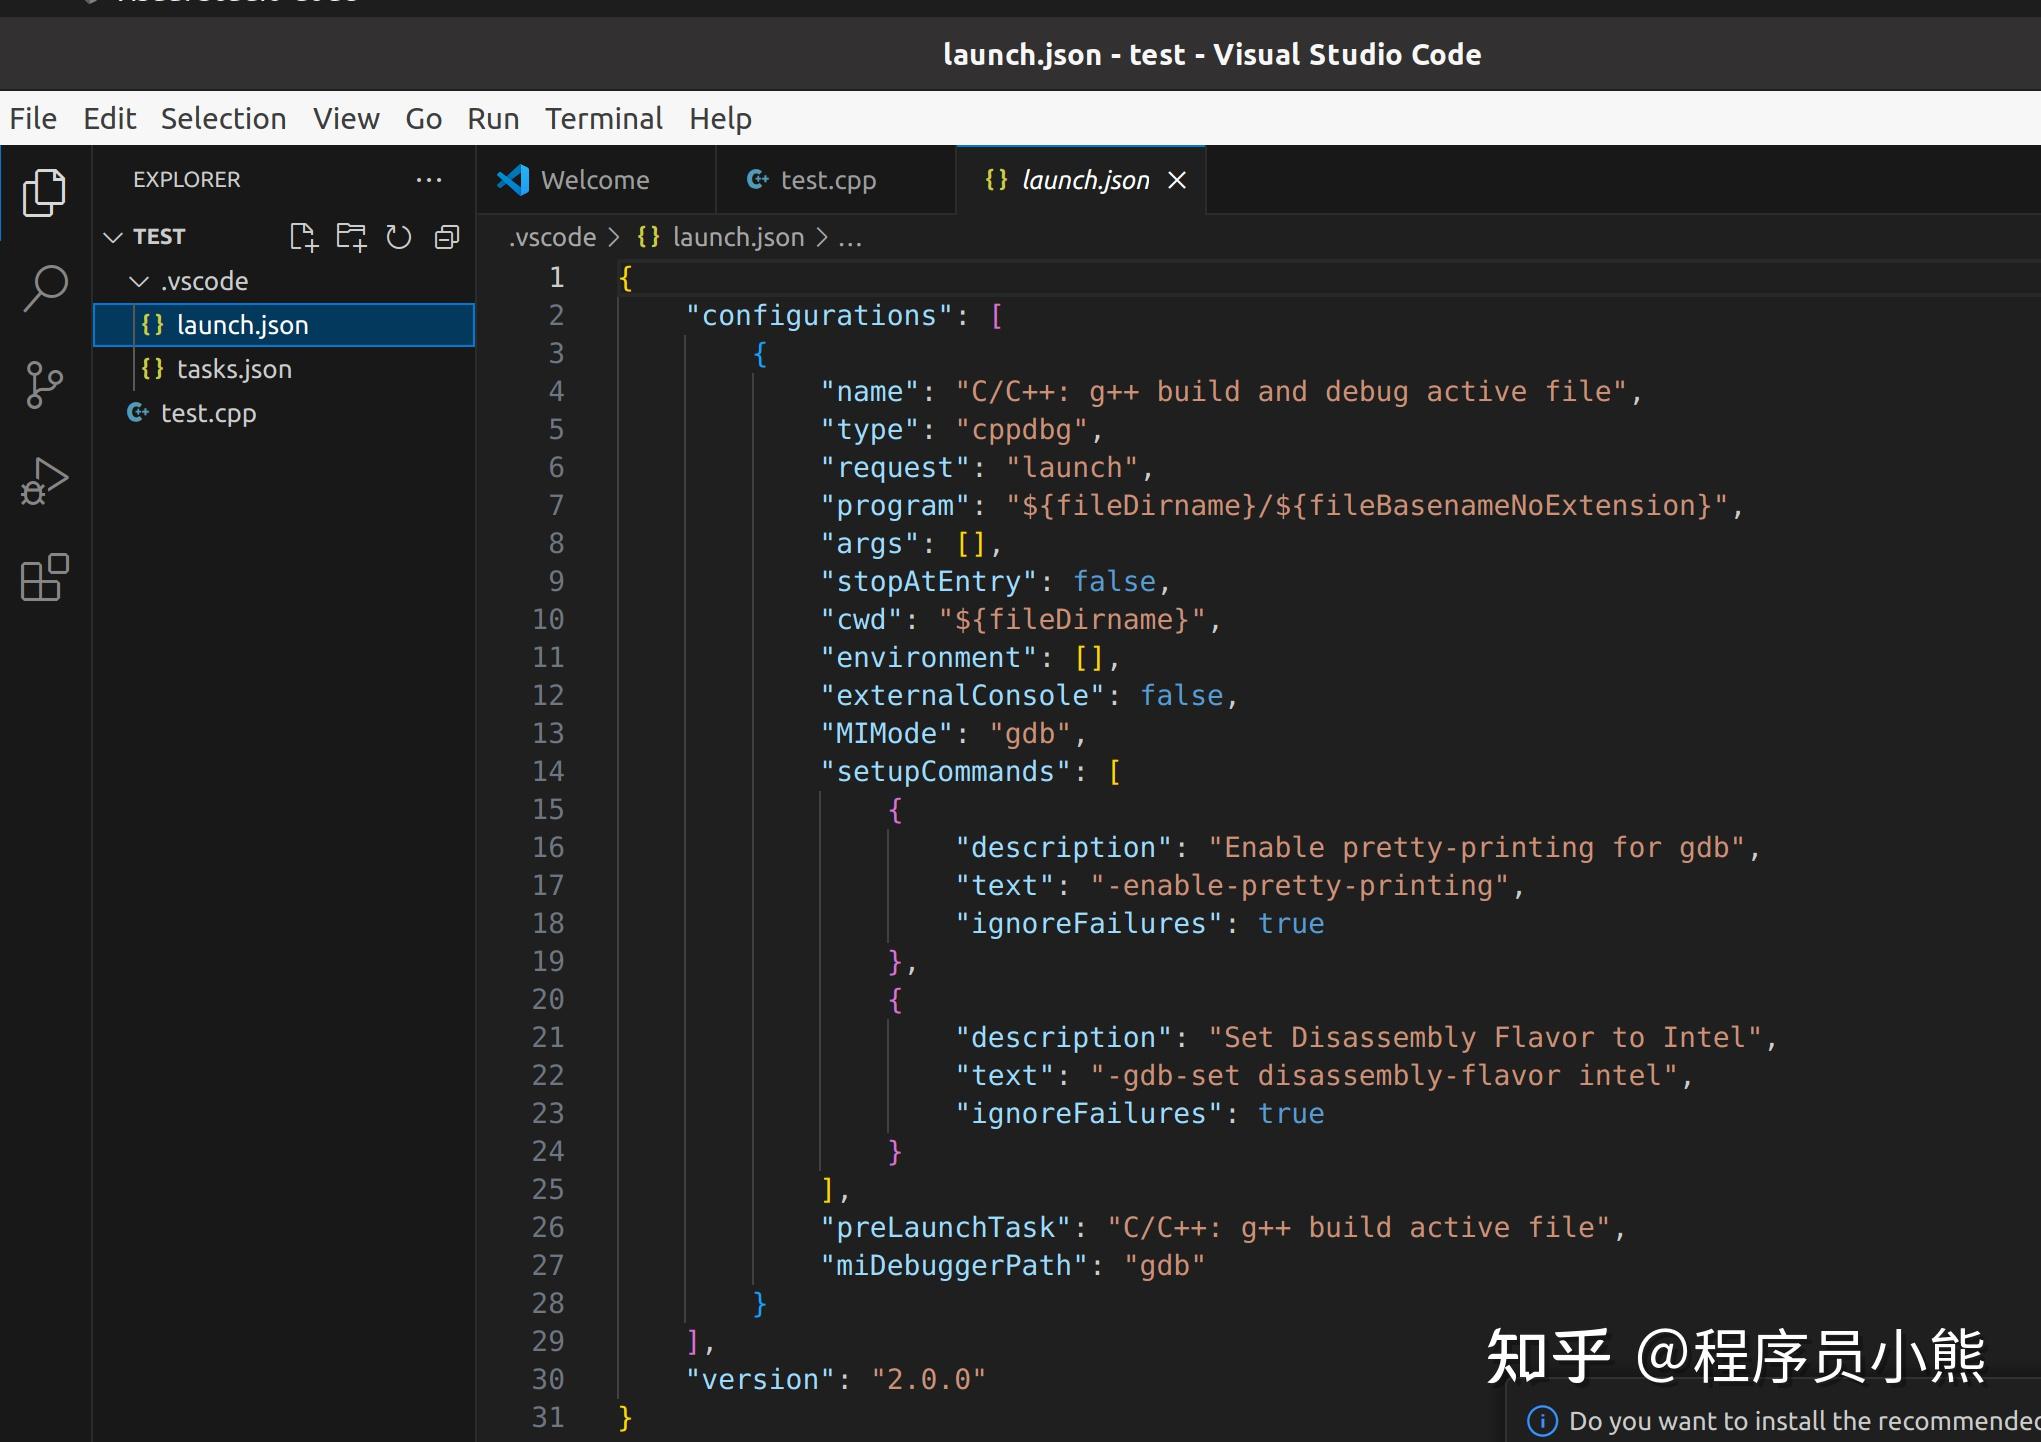The image size is (2041, 1442).
Task: Close the launch.json tab
Action: click(x=1177, y=180)
